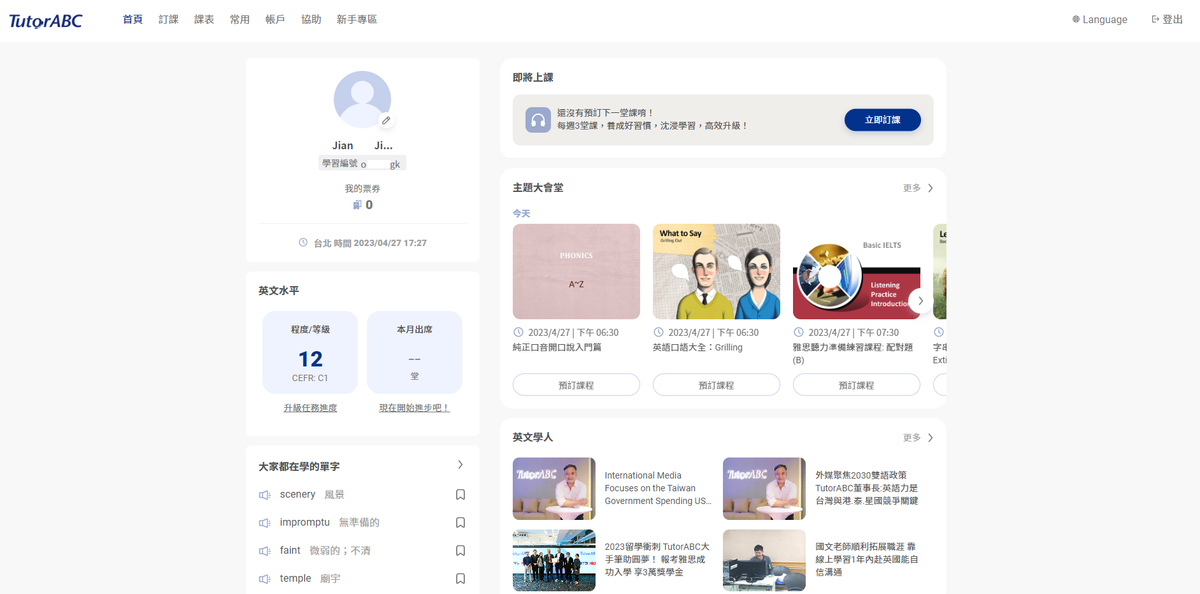Click the profile avatar picture
Screen dimensions: 1200x594
pos(362,100)
